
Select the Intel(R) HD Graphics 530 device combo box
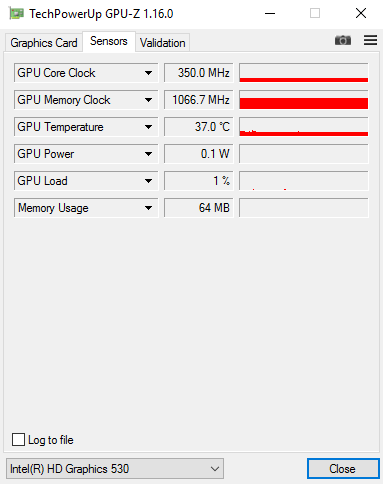115,468
